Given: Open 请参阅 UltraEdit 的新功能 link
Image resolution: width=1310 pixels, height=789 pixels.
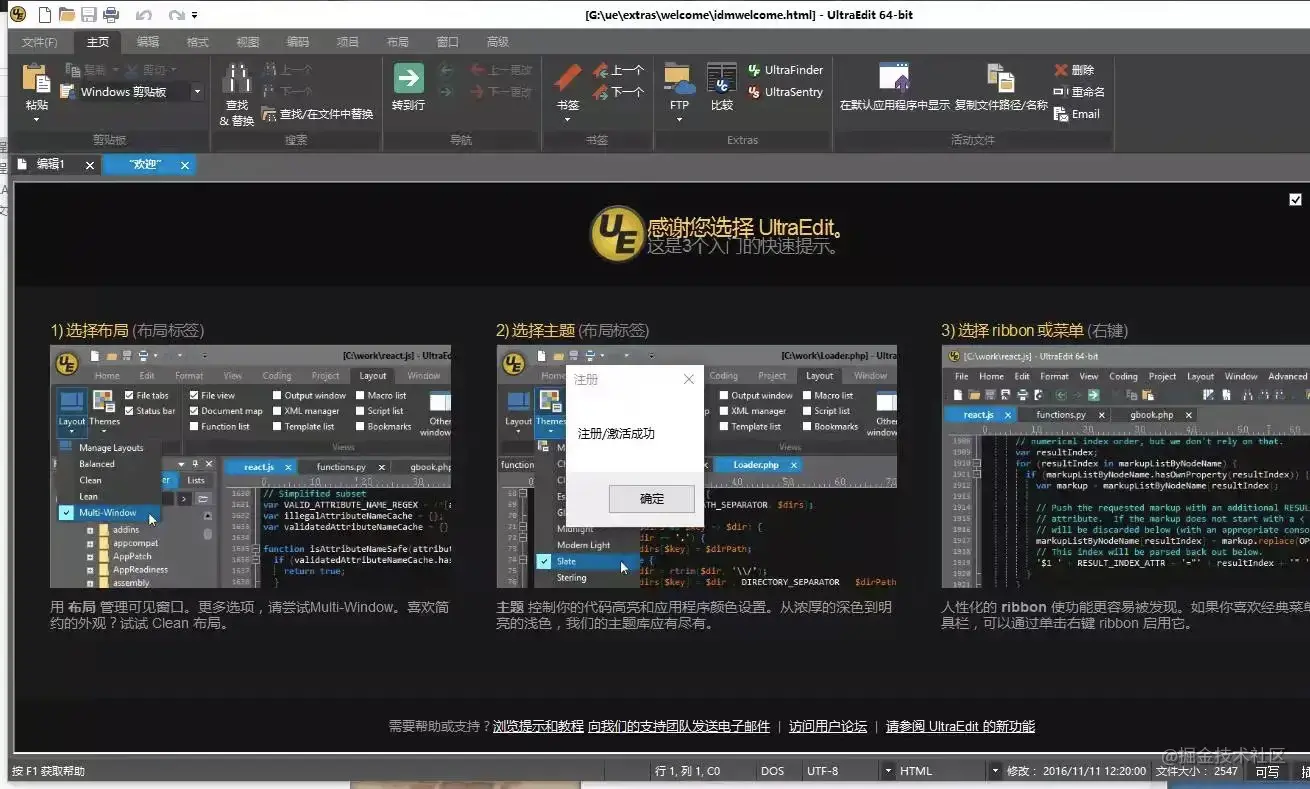Looking at the screenshot, I should [960, 727].
